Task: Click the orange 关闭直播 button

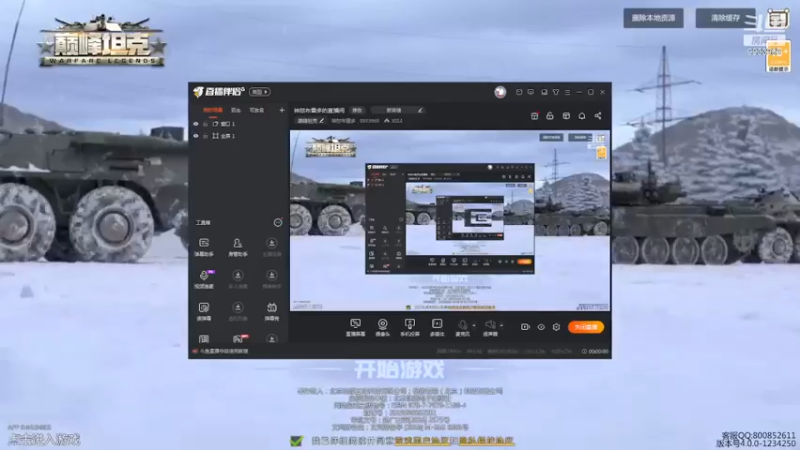Action: [586, 327]
